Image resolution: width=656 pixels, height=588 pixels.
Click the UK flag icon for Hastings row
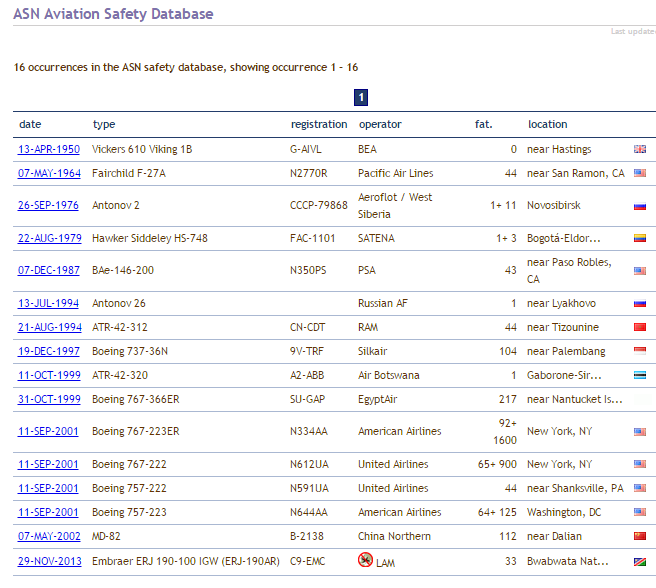coord(640,149)
